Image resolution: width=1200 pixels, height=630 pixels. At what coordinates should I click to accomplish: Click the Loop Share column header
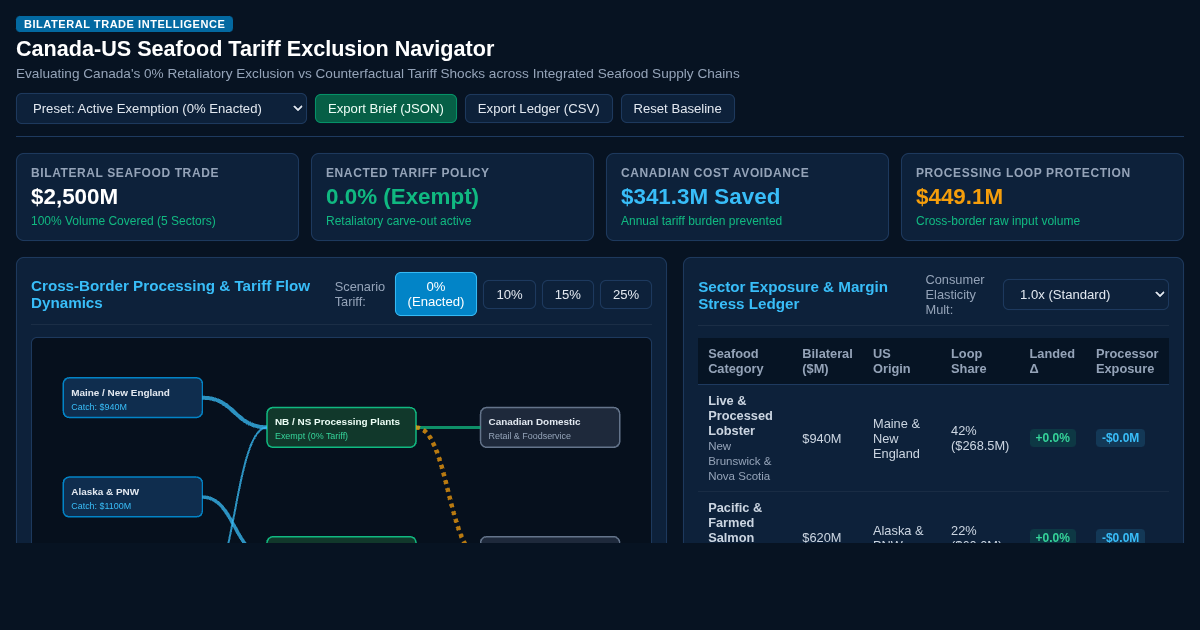tap(980, 361)
